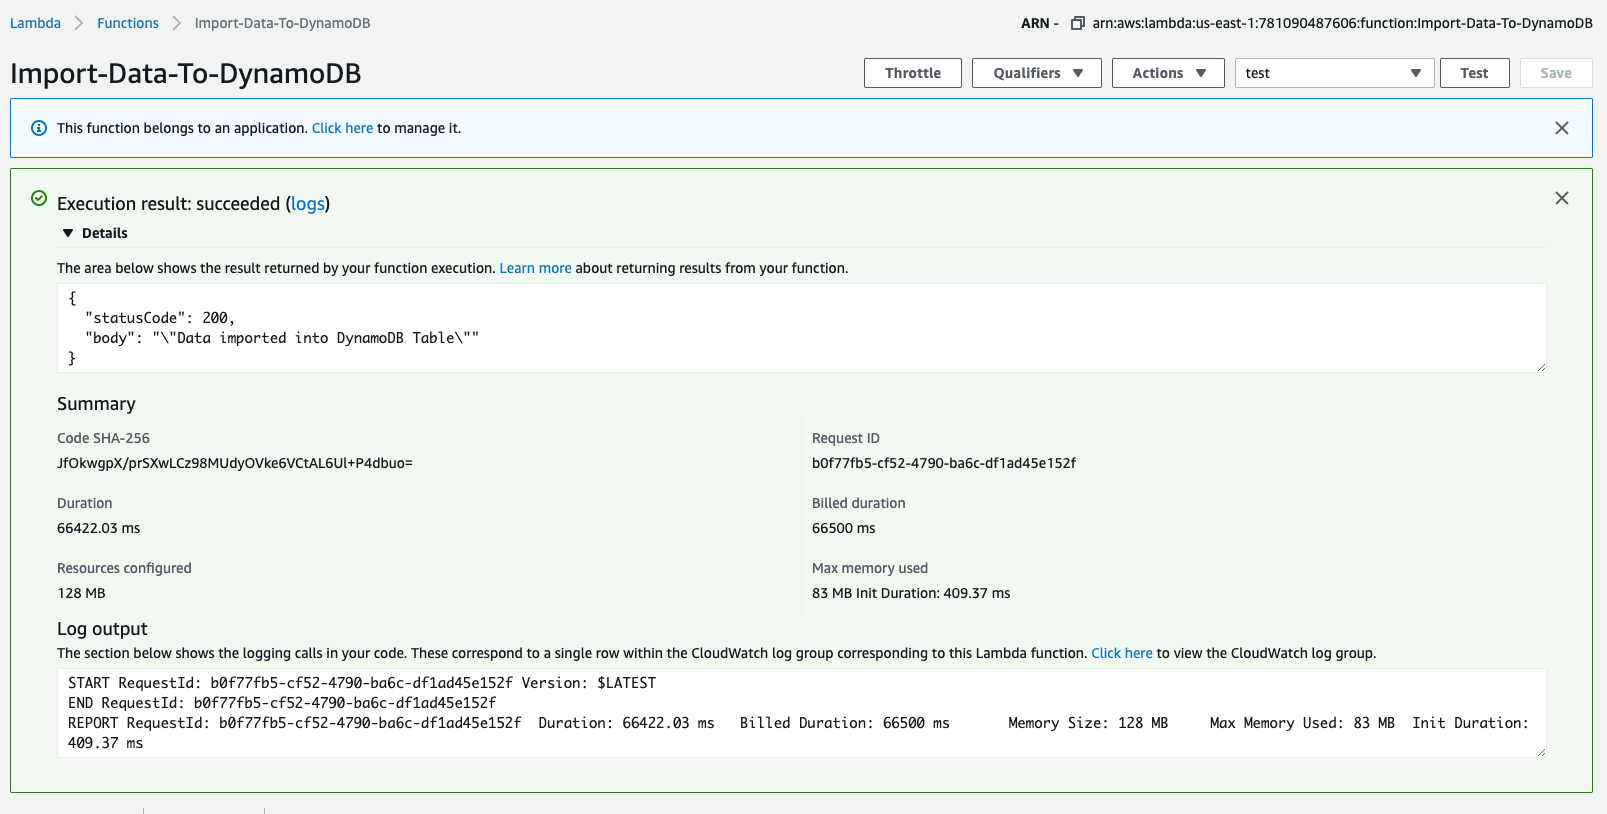Click the Log output heading
Viewport: 1607px width, 814px height.
coord(102,629)
